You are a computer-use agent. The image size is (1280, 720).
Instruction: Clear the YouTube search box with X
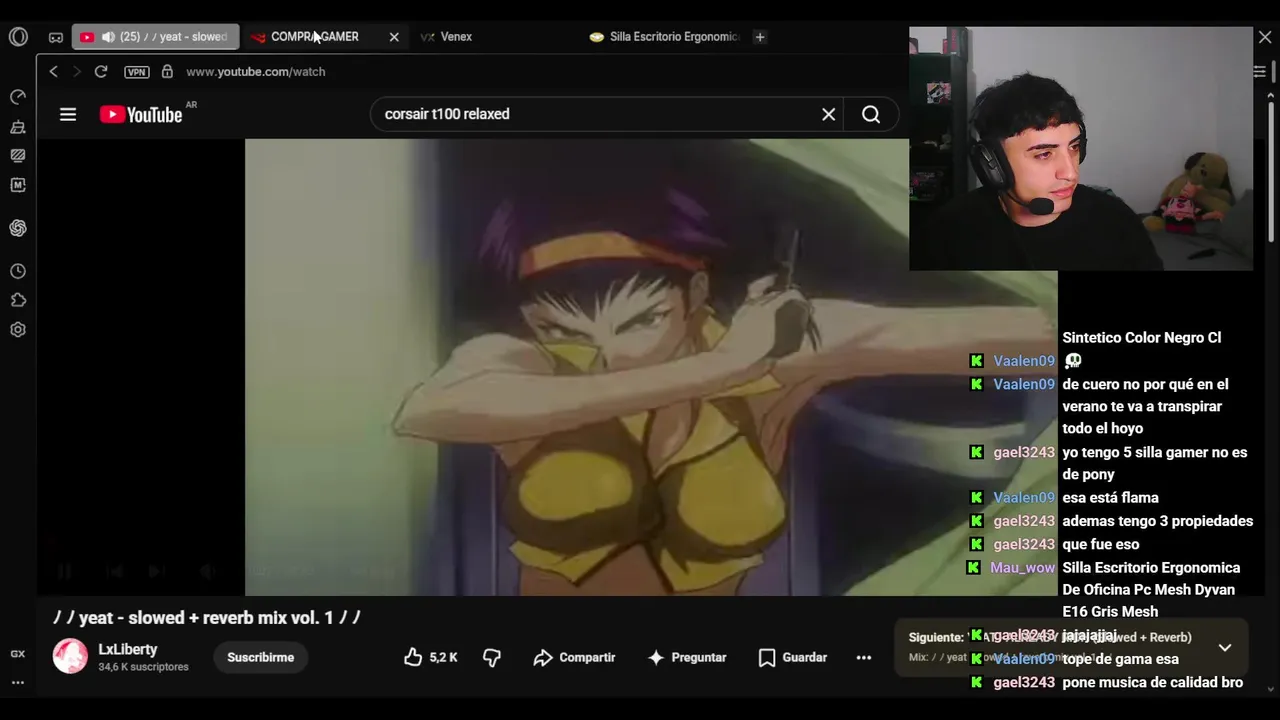[x=828, y=114]
